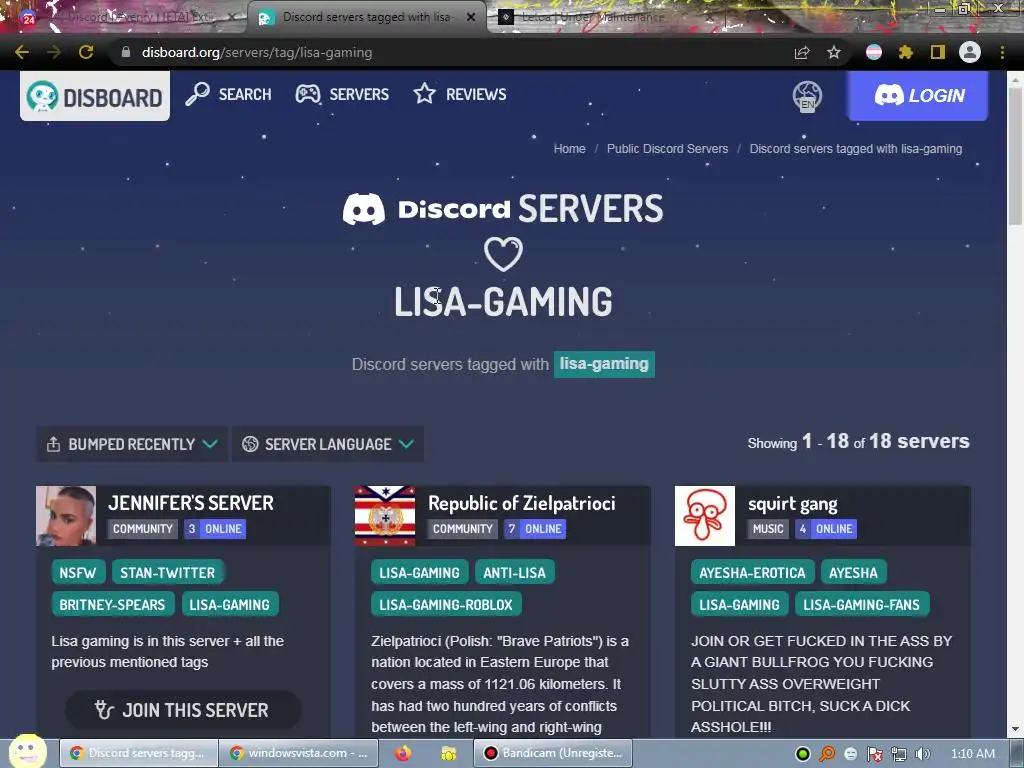Click Public Discord Servers breadcrumb
The image size is (1024, 768).
click(667, 149)
